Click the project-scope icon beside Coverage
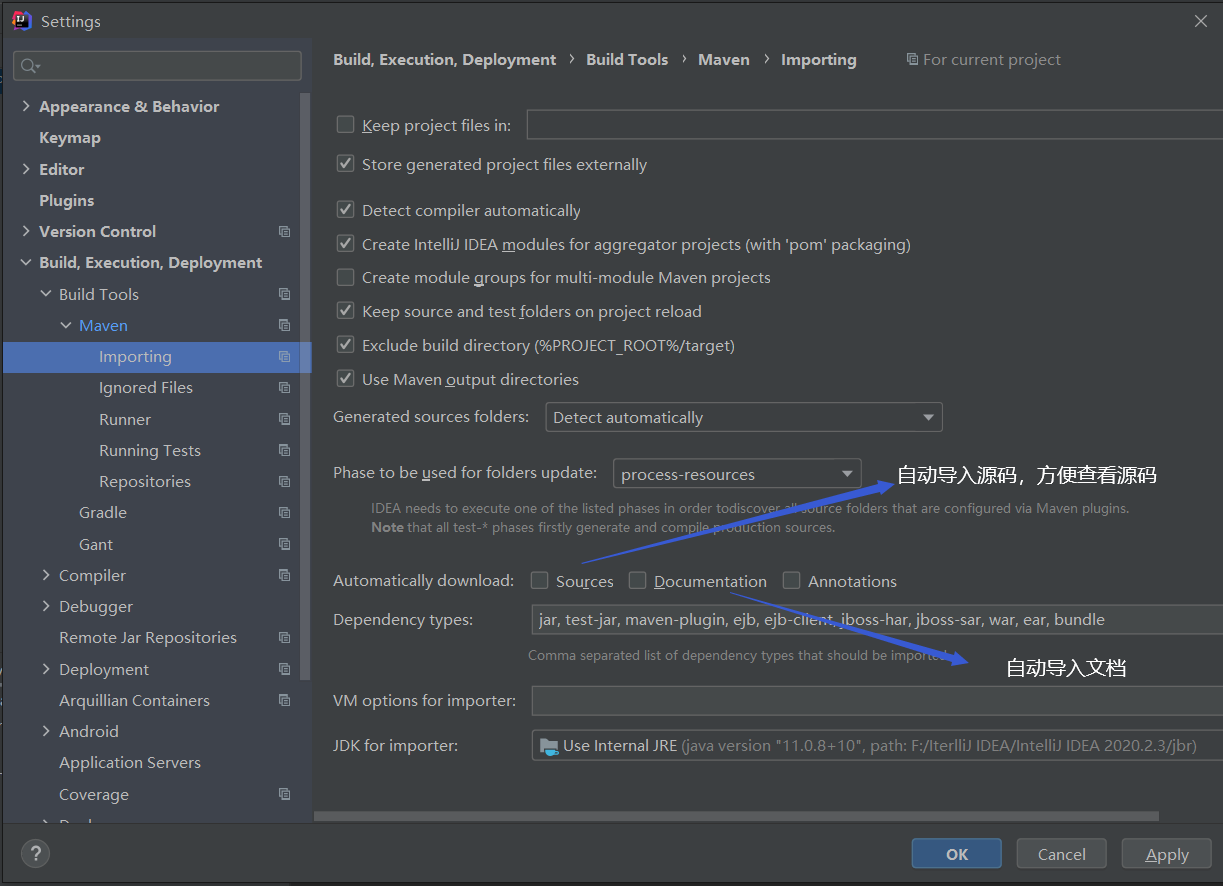The height and width of the screenshot is (886, 1223). point(285,795)
